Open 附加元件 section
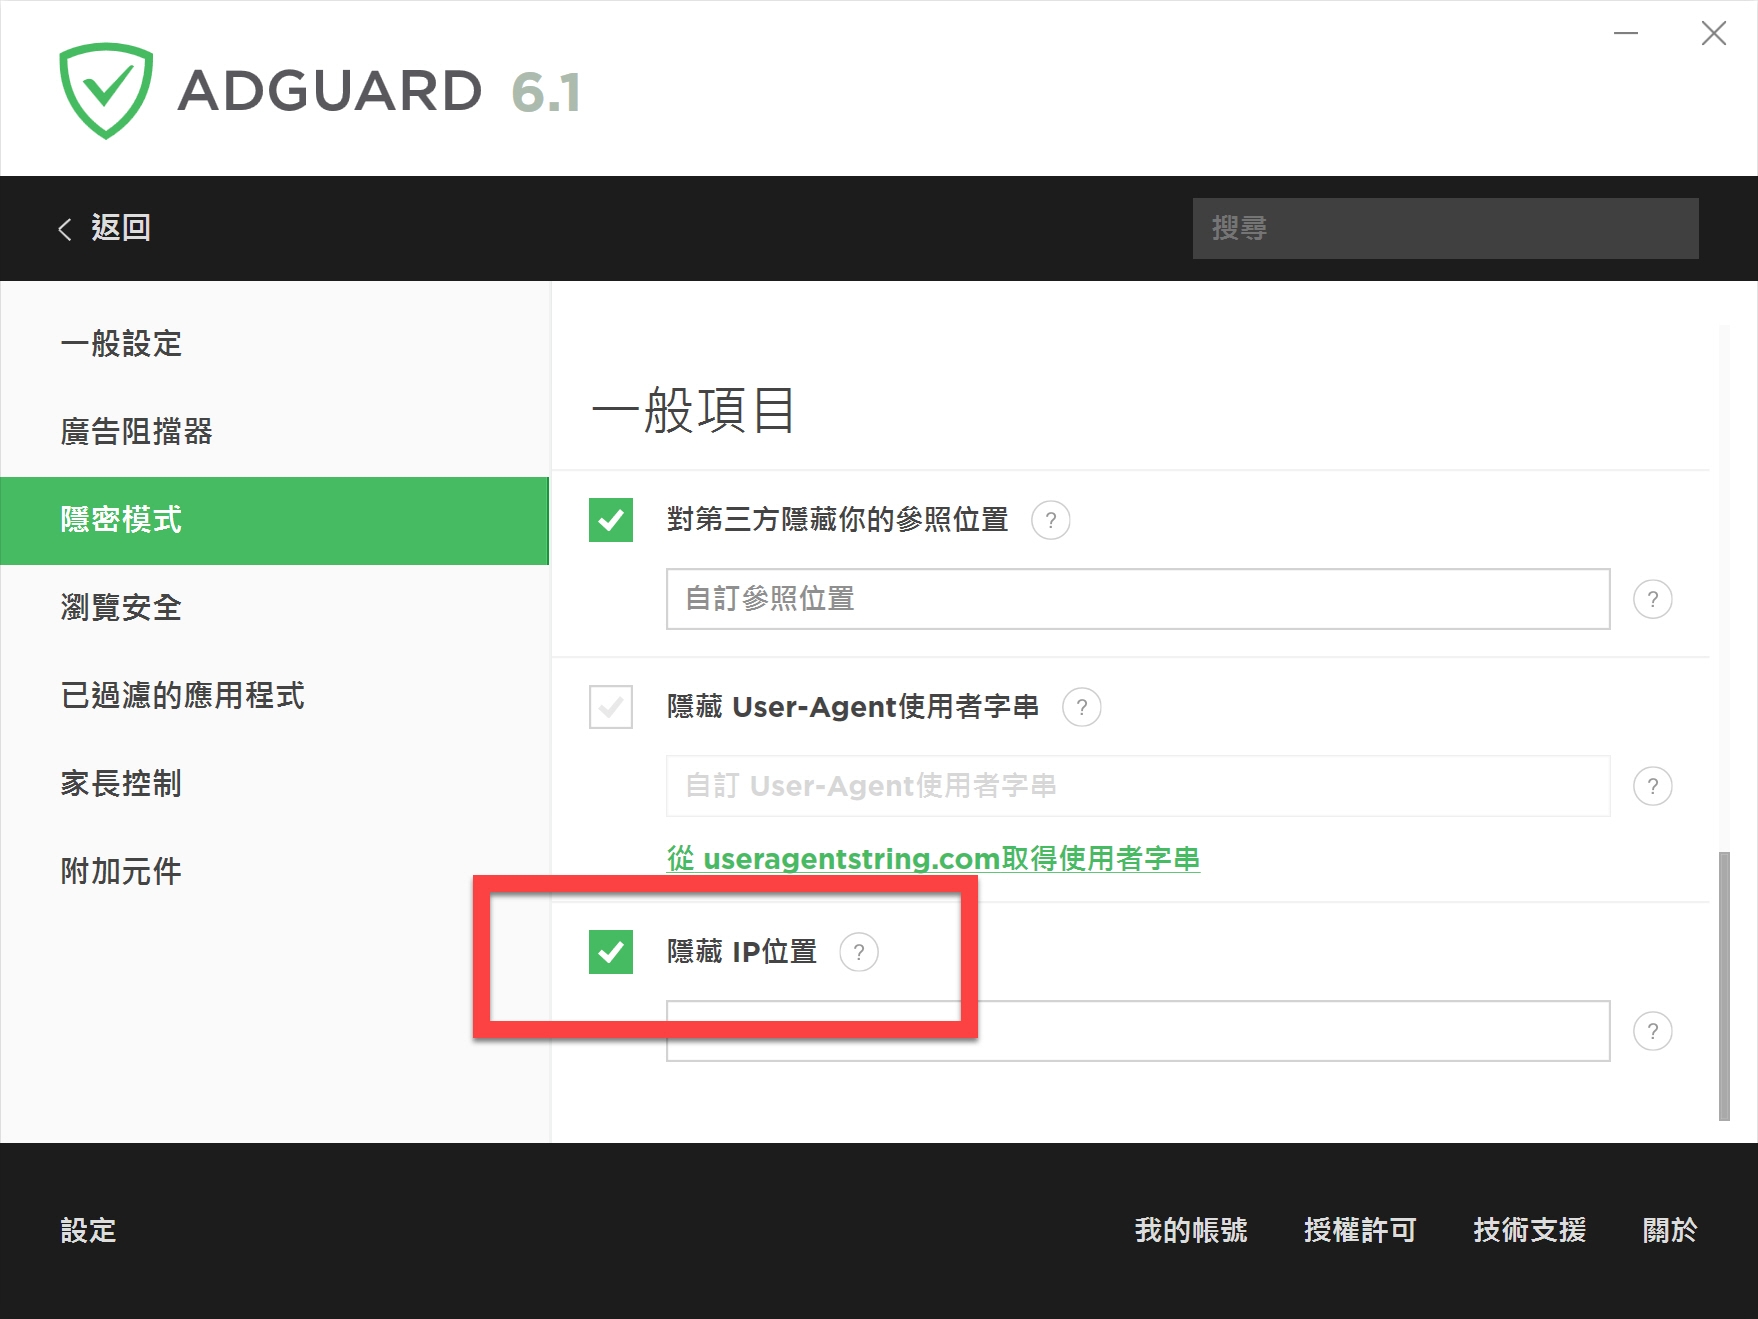The image size is (1758, 1319). point(275,872)
